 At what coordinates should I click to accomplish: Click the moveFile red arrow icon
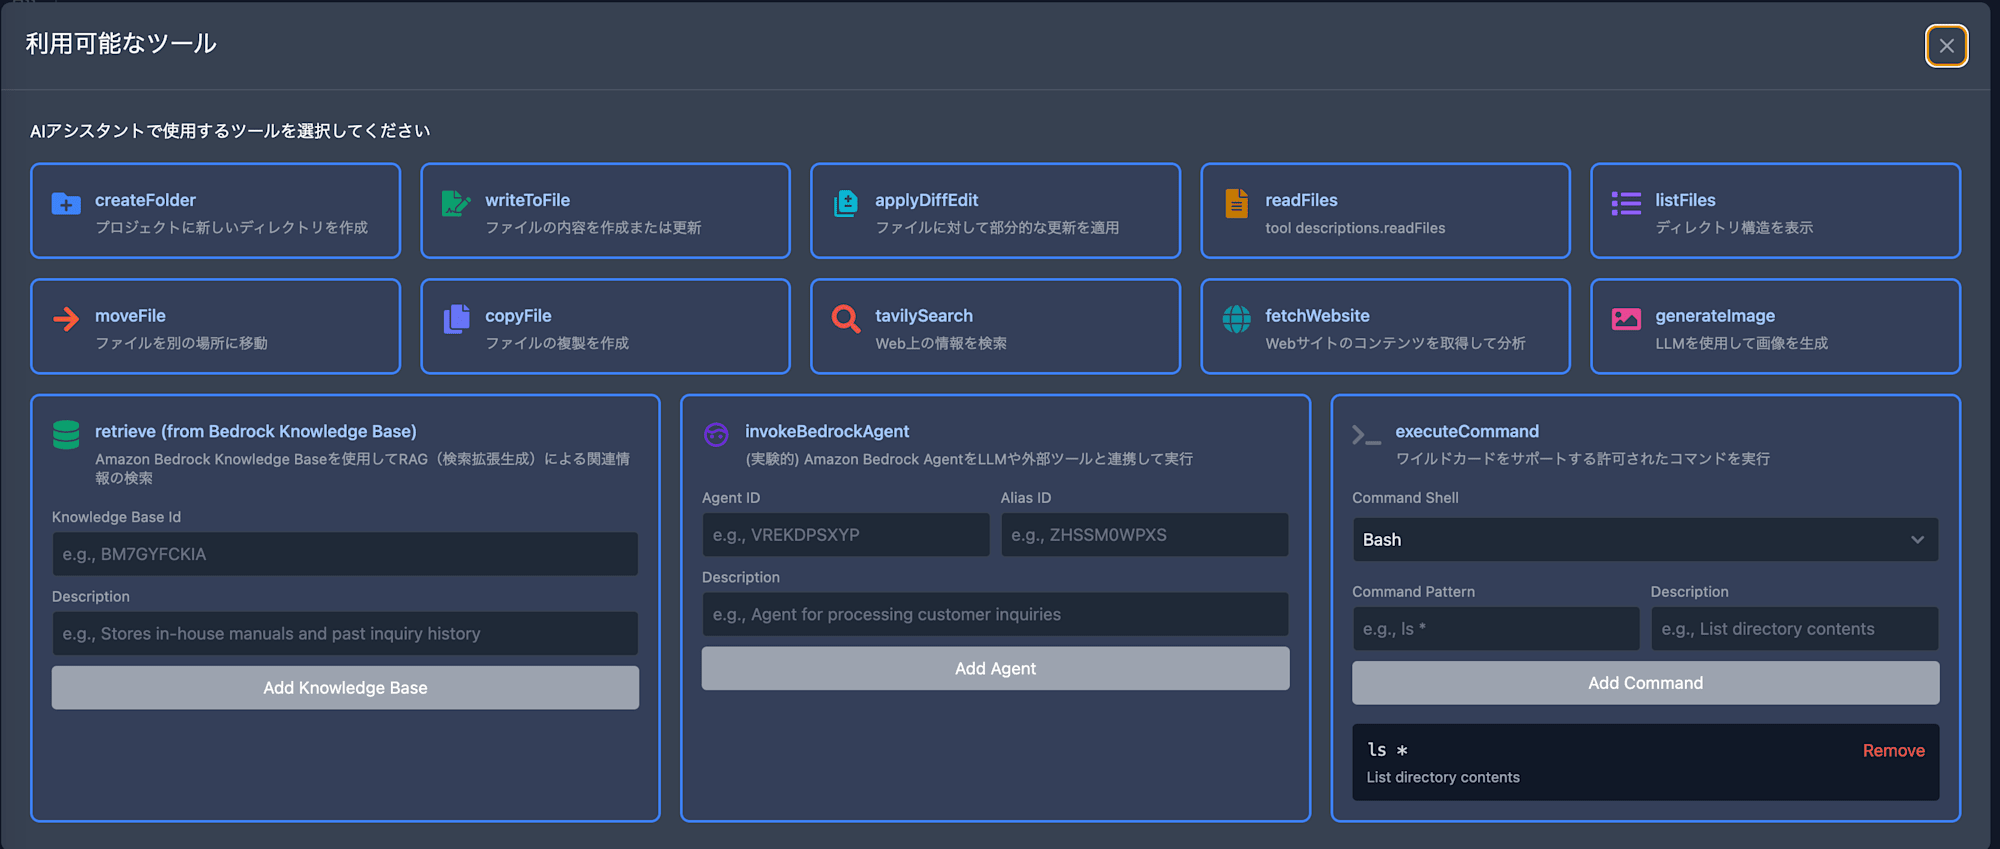click(x=66, y=319)
